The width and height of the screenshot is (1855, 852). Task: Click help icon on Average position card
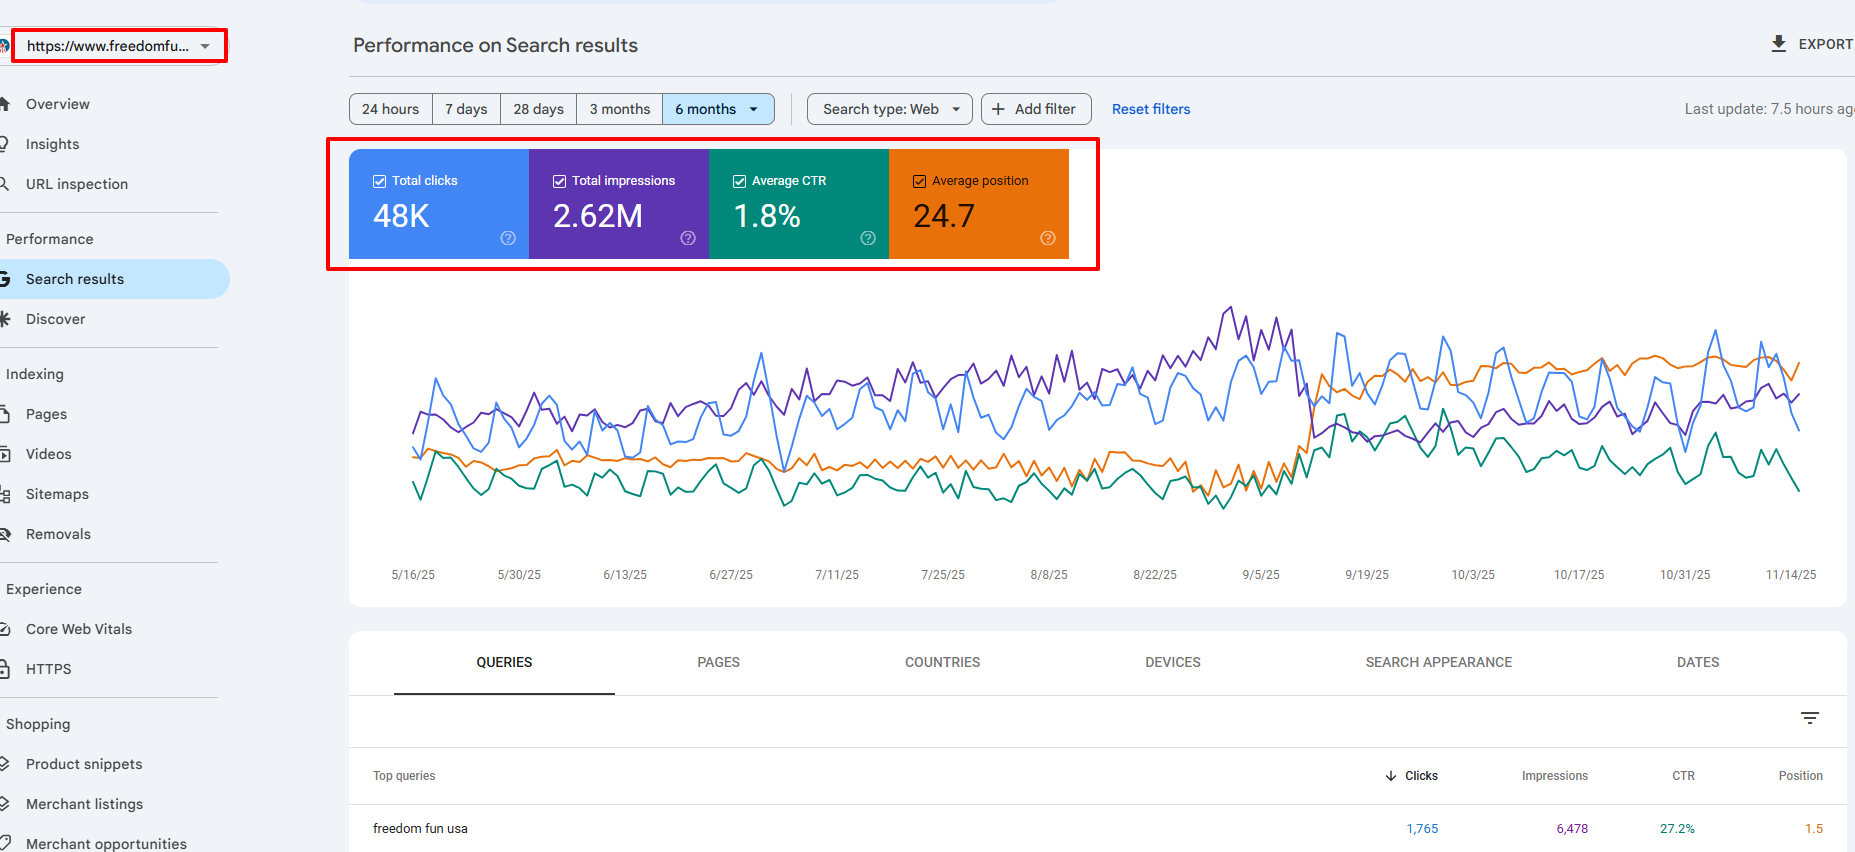click(x=1048, y=238)
